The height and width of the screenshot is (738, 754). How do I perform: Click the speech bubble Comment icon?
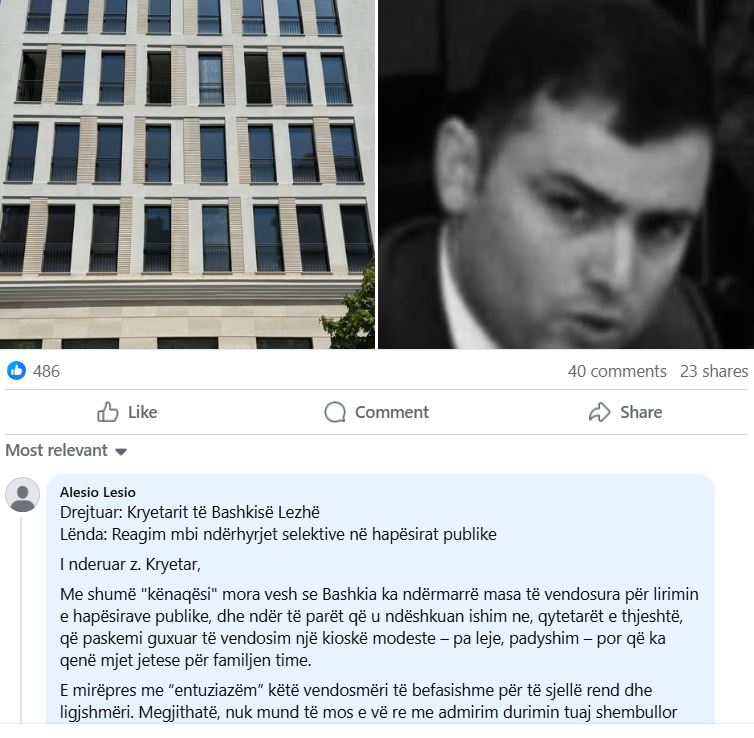pyautogui.click(x=335, y=412)
